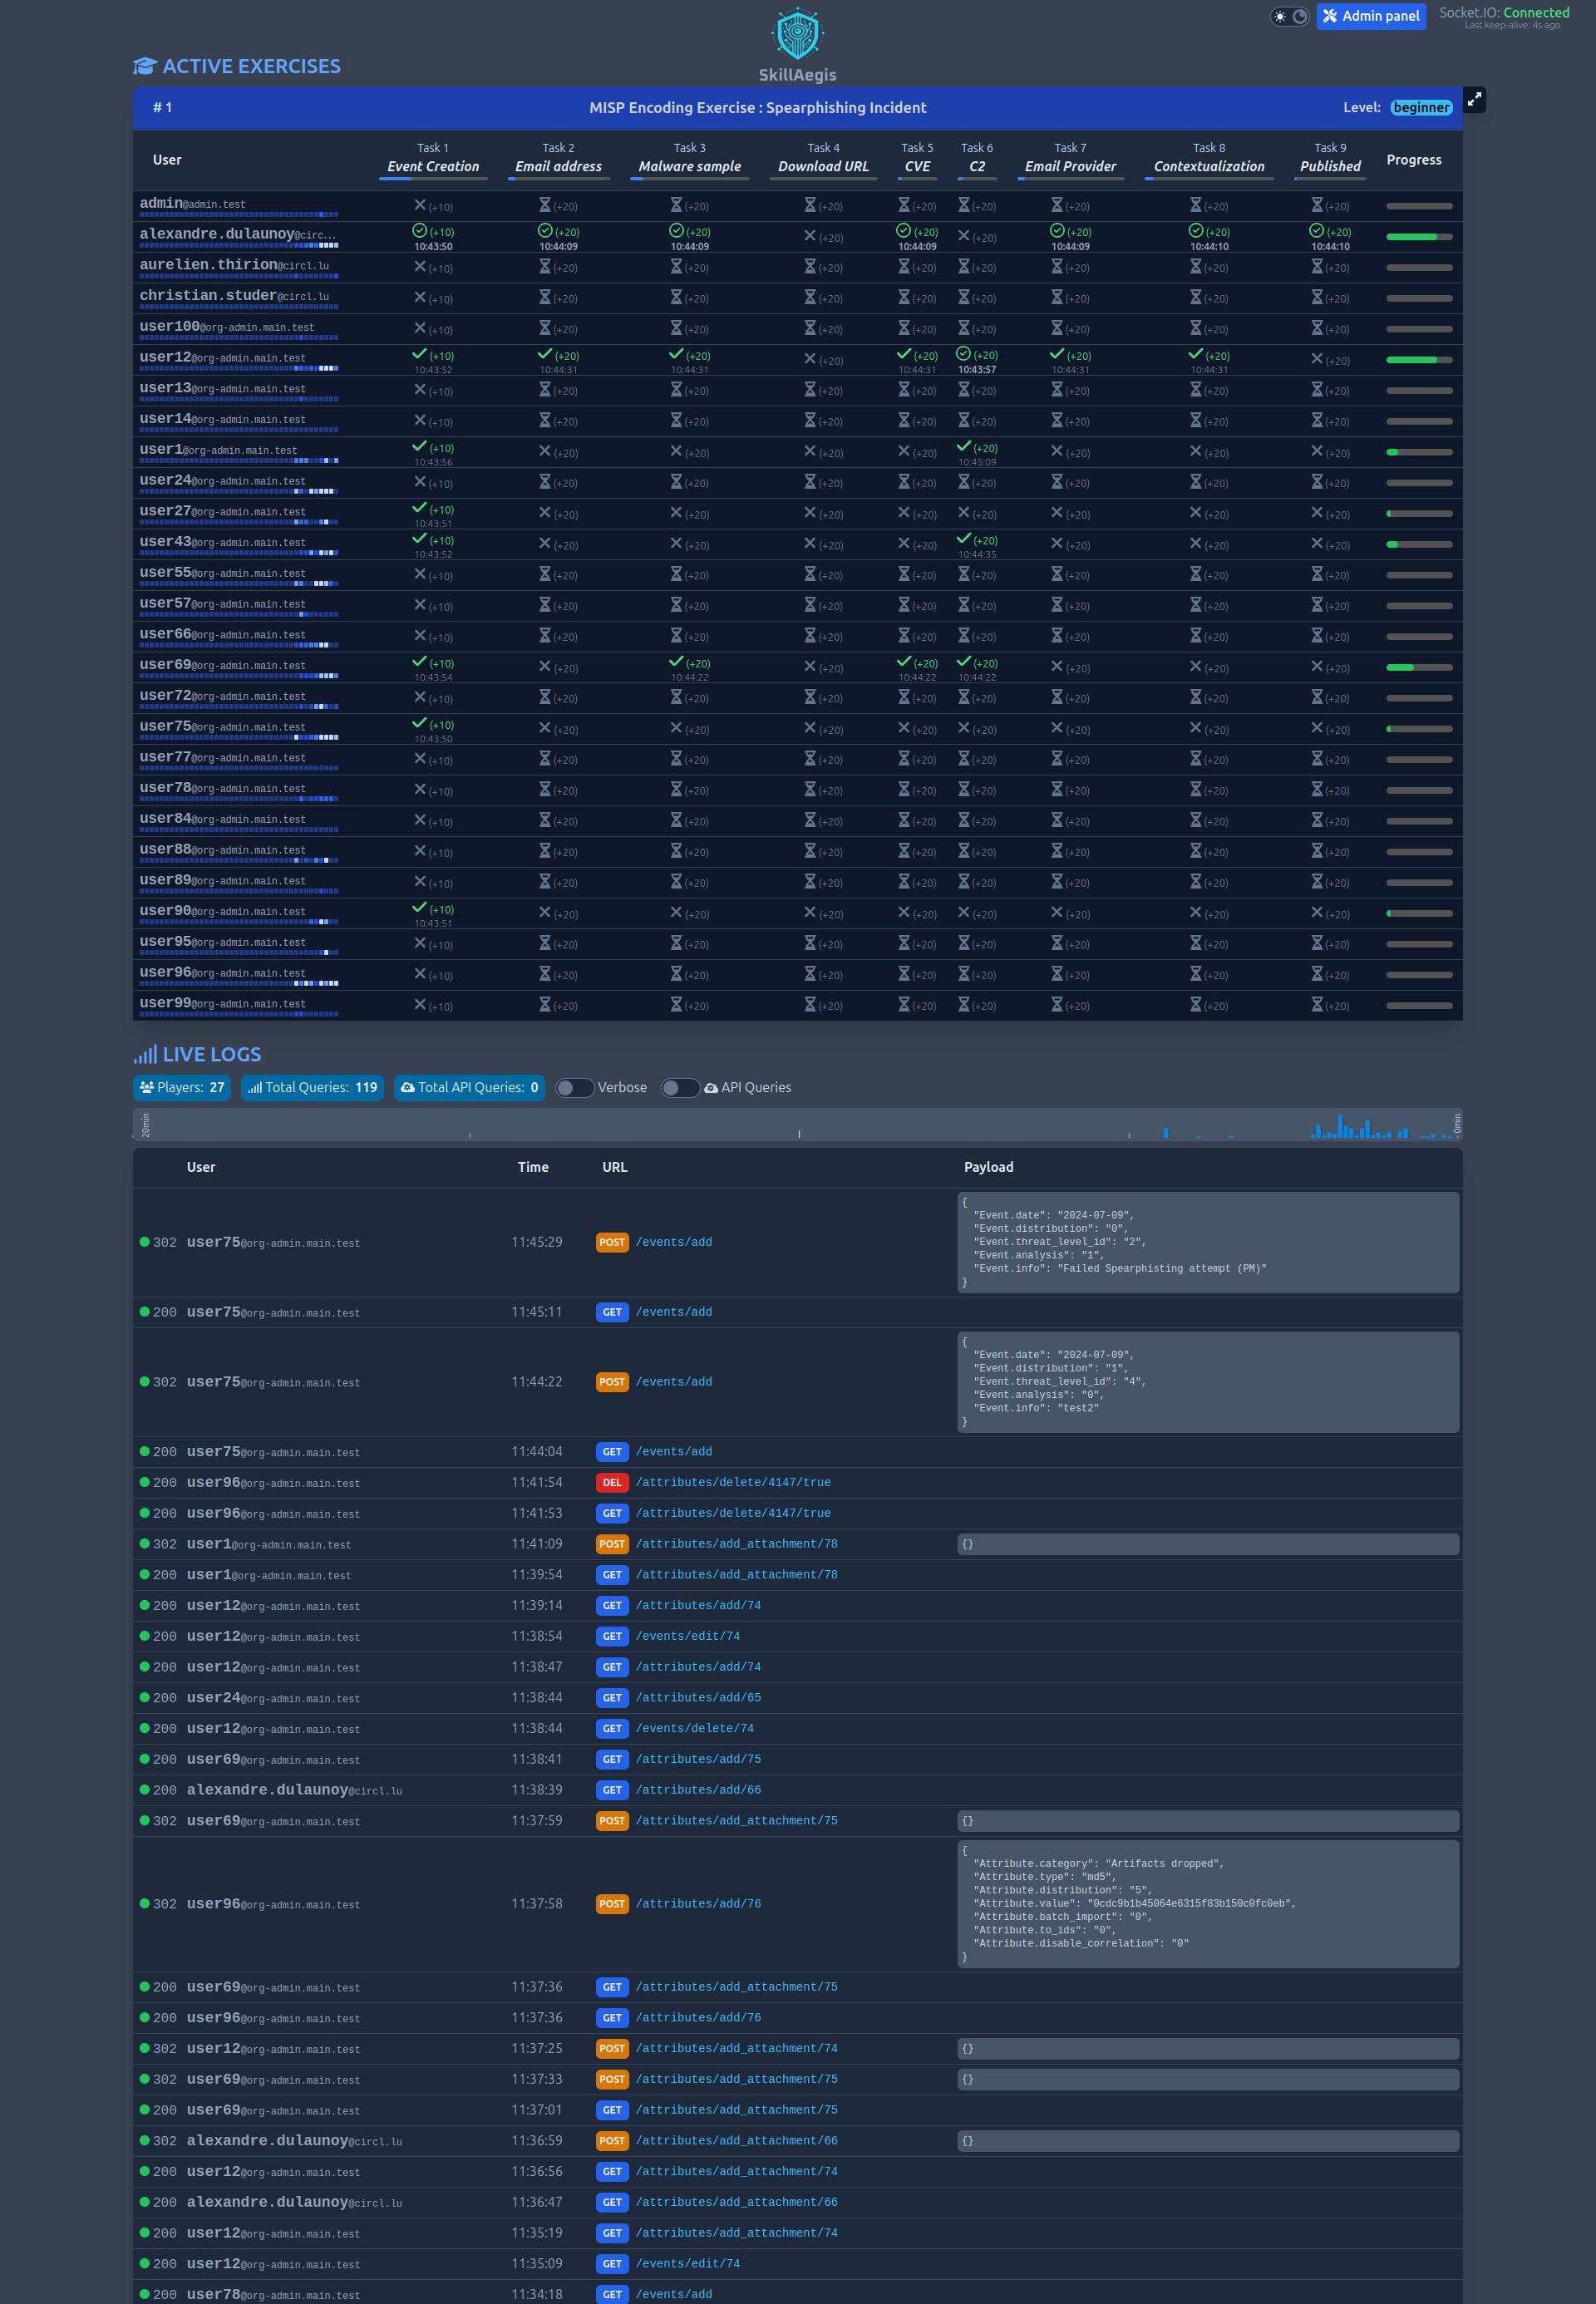Toggle the dark/light theme switch
Image resolution: width=1596 pixels, height=2304 pixels.
(x=1289, y=16)
